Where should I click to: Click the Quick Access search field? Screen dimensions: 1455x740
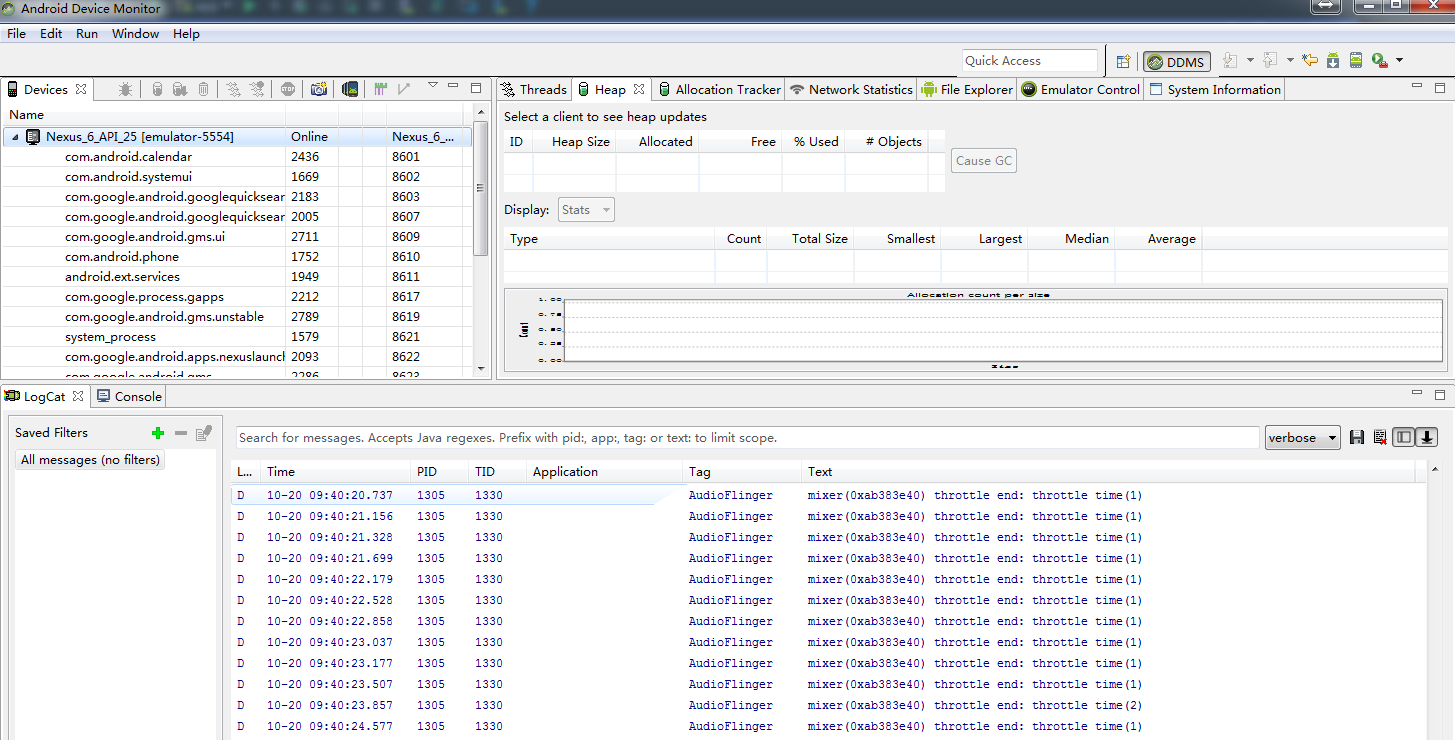pyautogui.click(x=1030, y=61)
